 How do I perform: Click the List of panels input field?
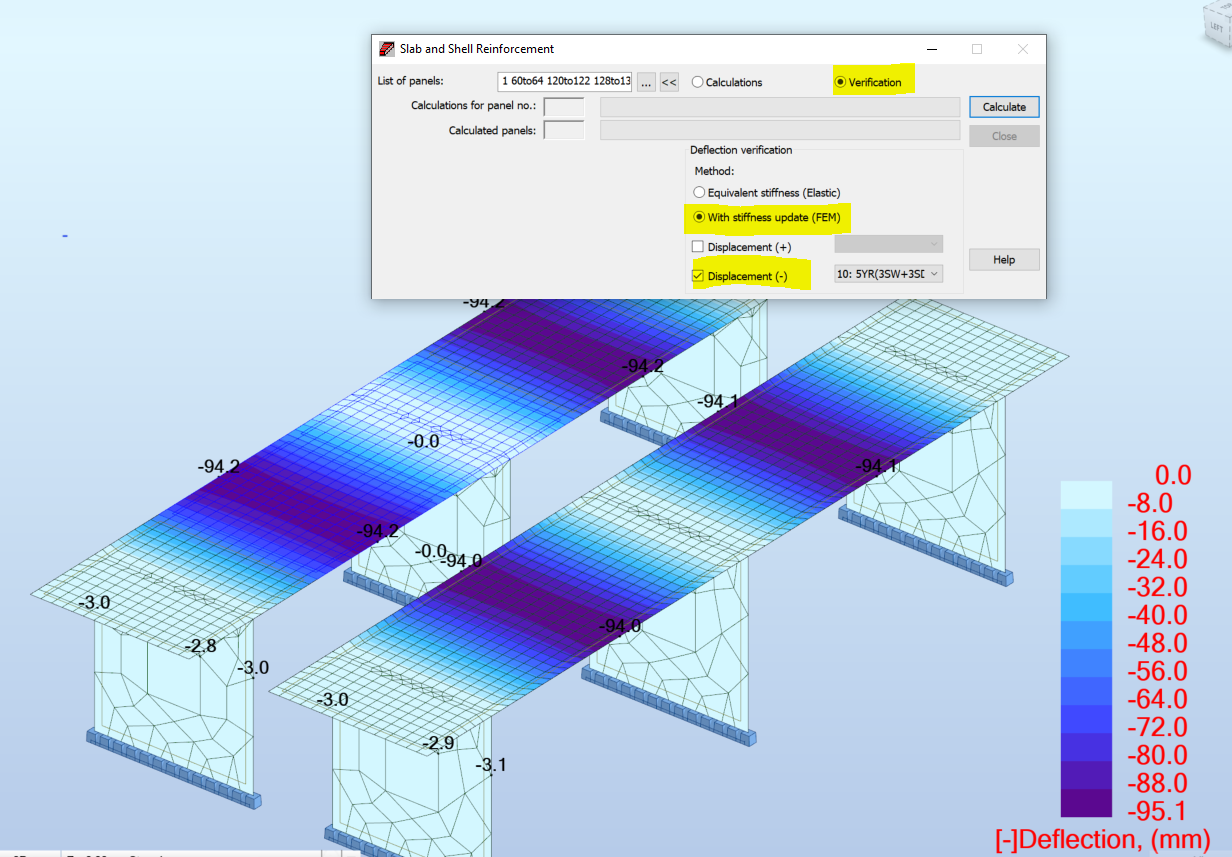[563, 82]
